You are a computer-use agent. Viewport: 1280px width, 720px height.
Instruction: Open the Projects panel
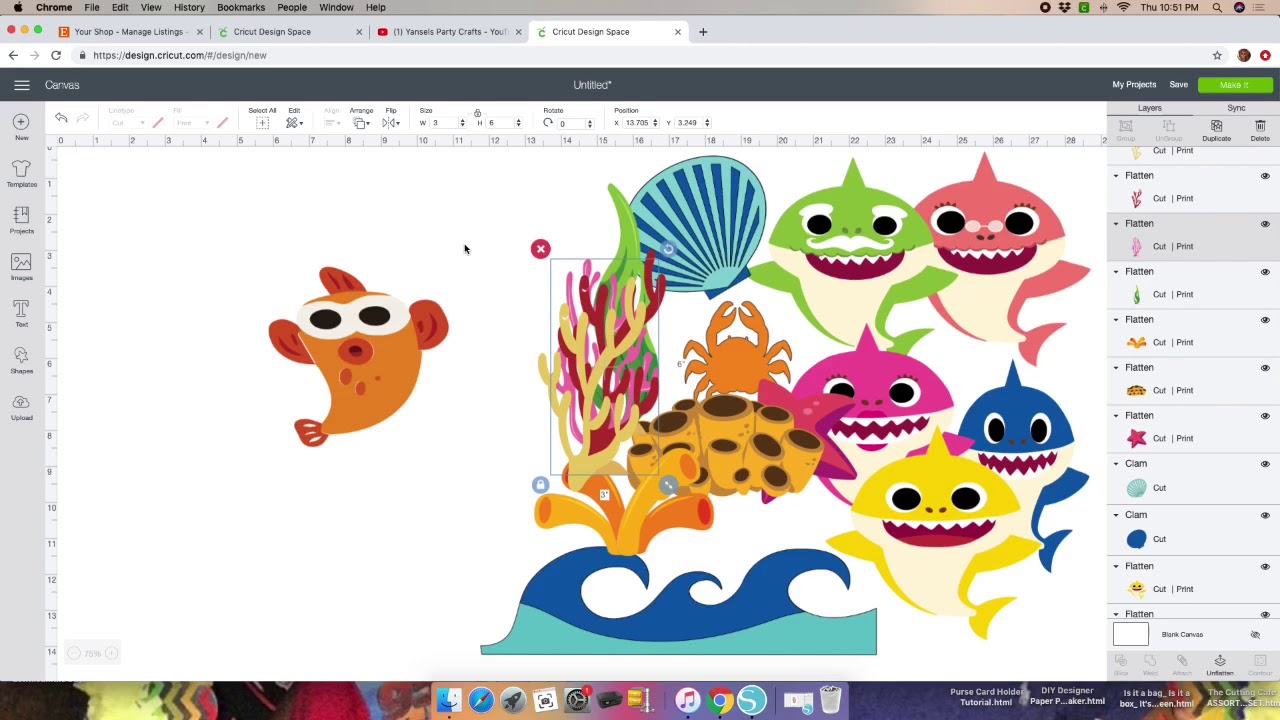pos(21,220)
